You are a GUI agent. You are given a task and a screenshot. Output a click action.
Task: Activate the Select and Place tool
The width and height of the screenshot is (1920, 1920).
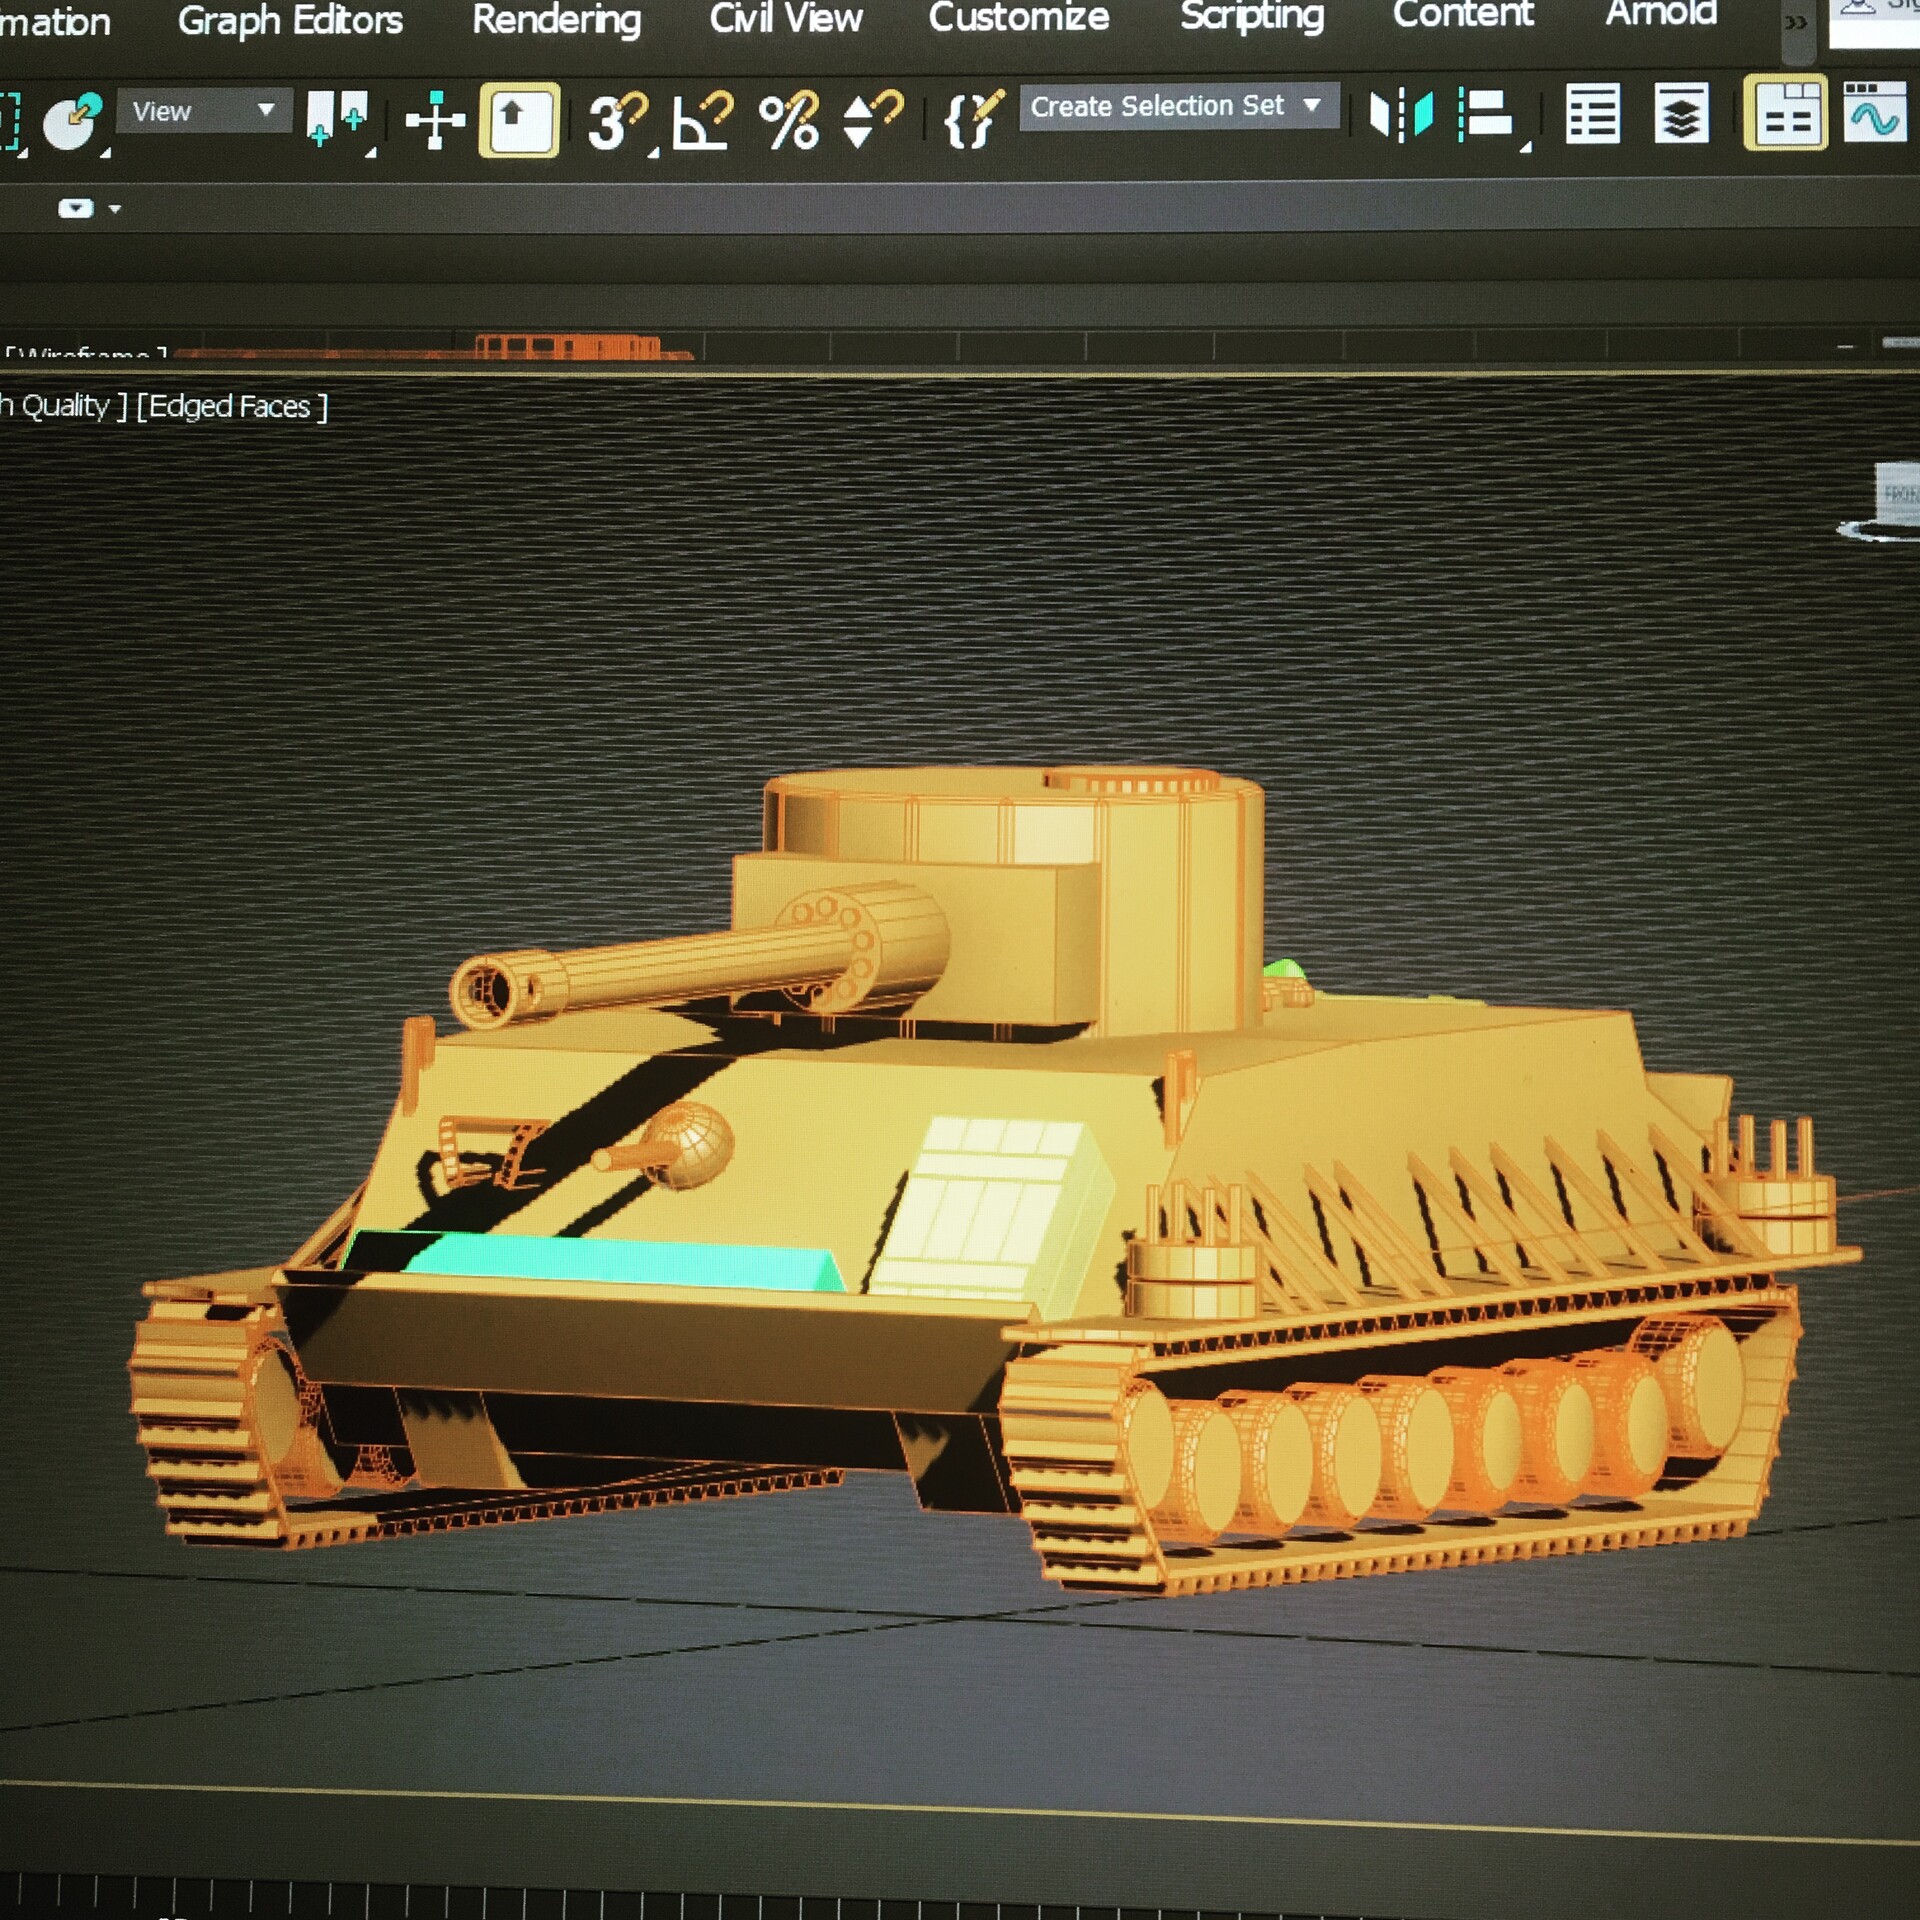pyautogui.click(x=519, y=115)
